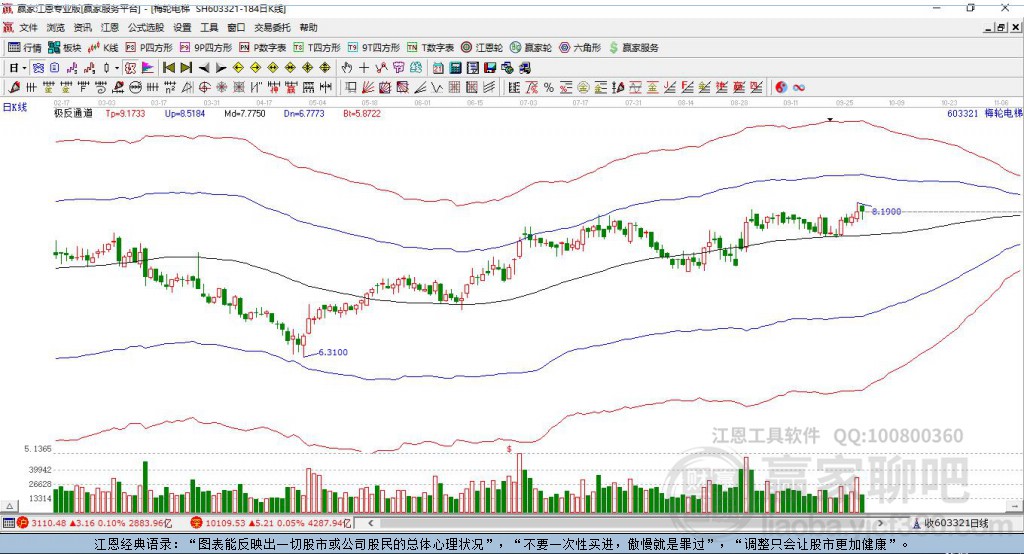1024x554 pixels.
Task: Open the calendar icon numbered 21
Action: 438,68
